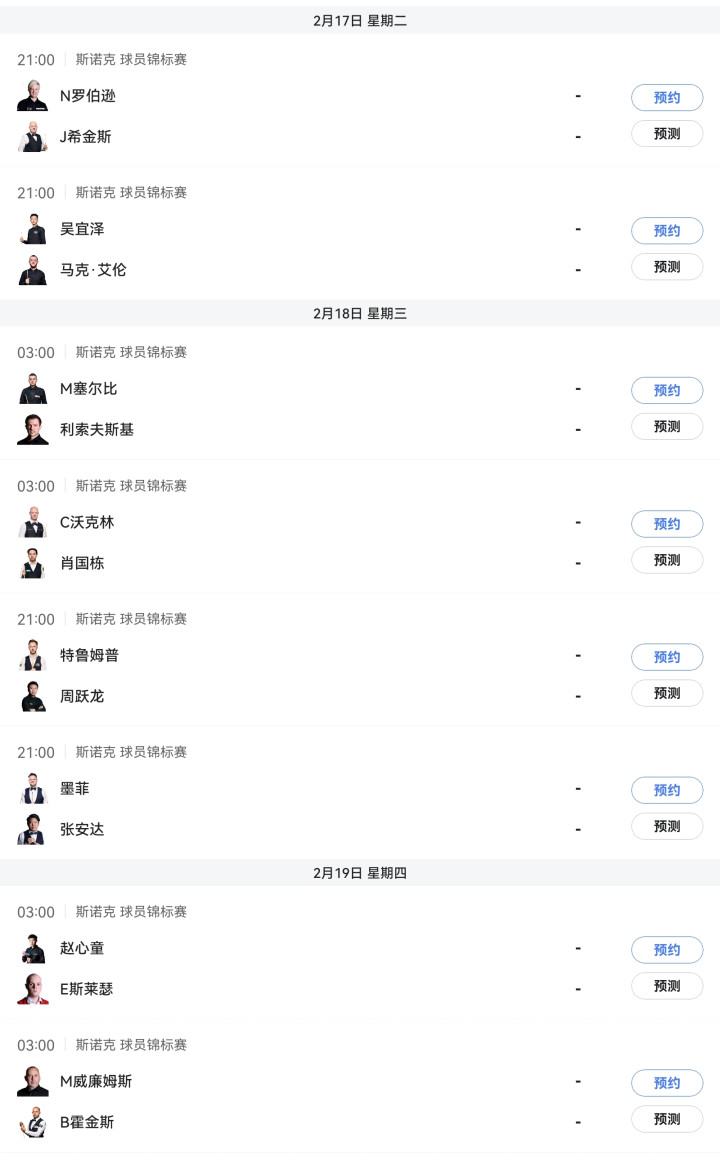Click the 2月18日 星期三 date header

(x=360, y=313)
